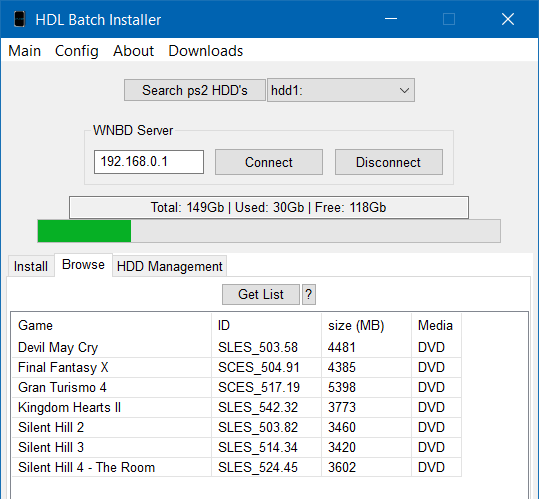
Task: Sort by the size (MB) column header
Action: pos(366,325)
